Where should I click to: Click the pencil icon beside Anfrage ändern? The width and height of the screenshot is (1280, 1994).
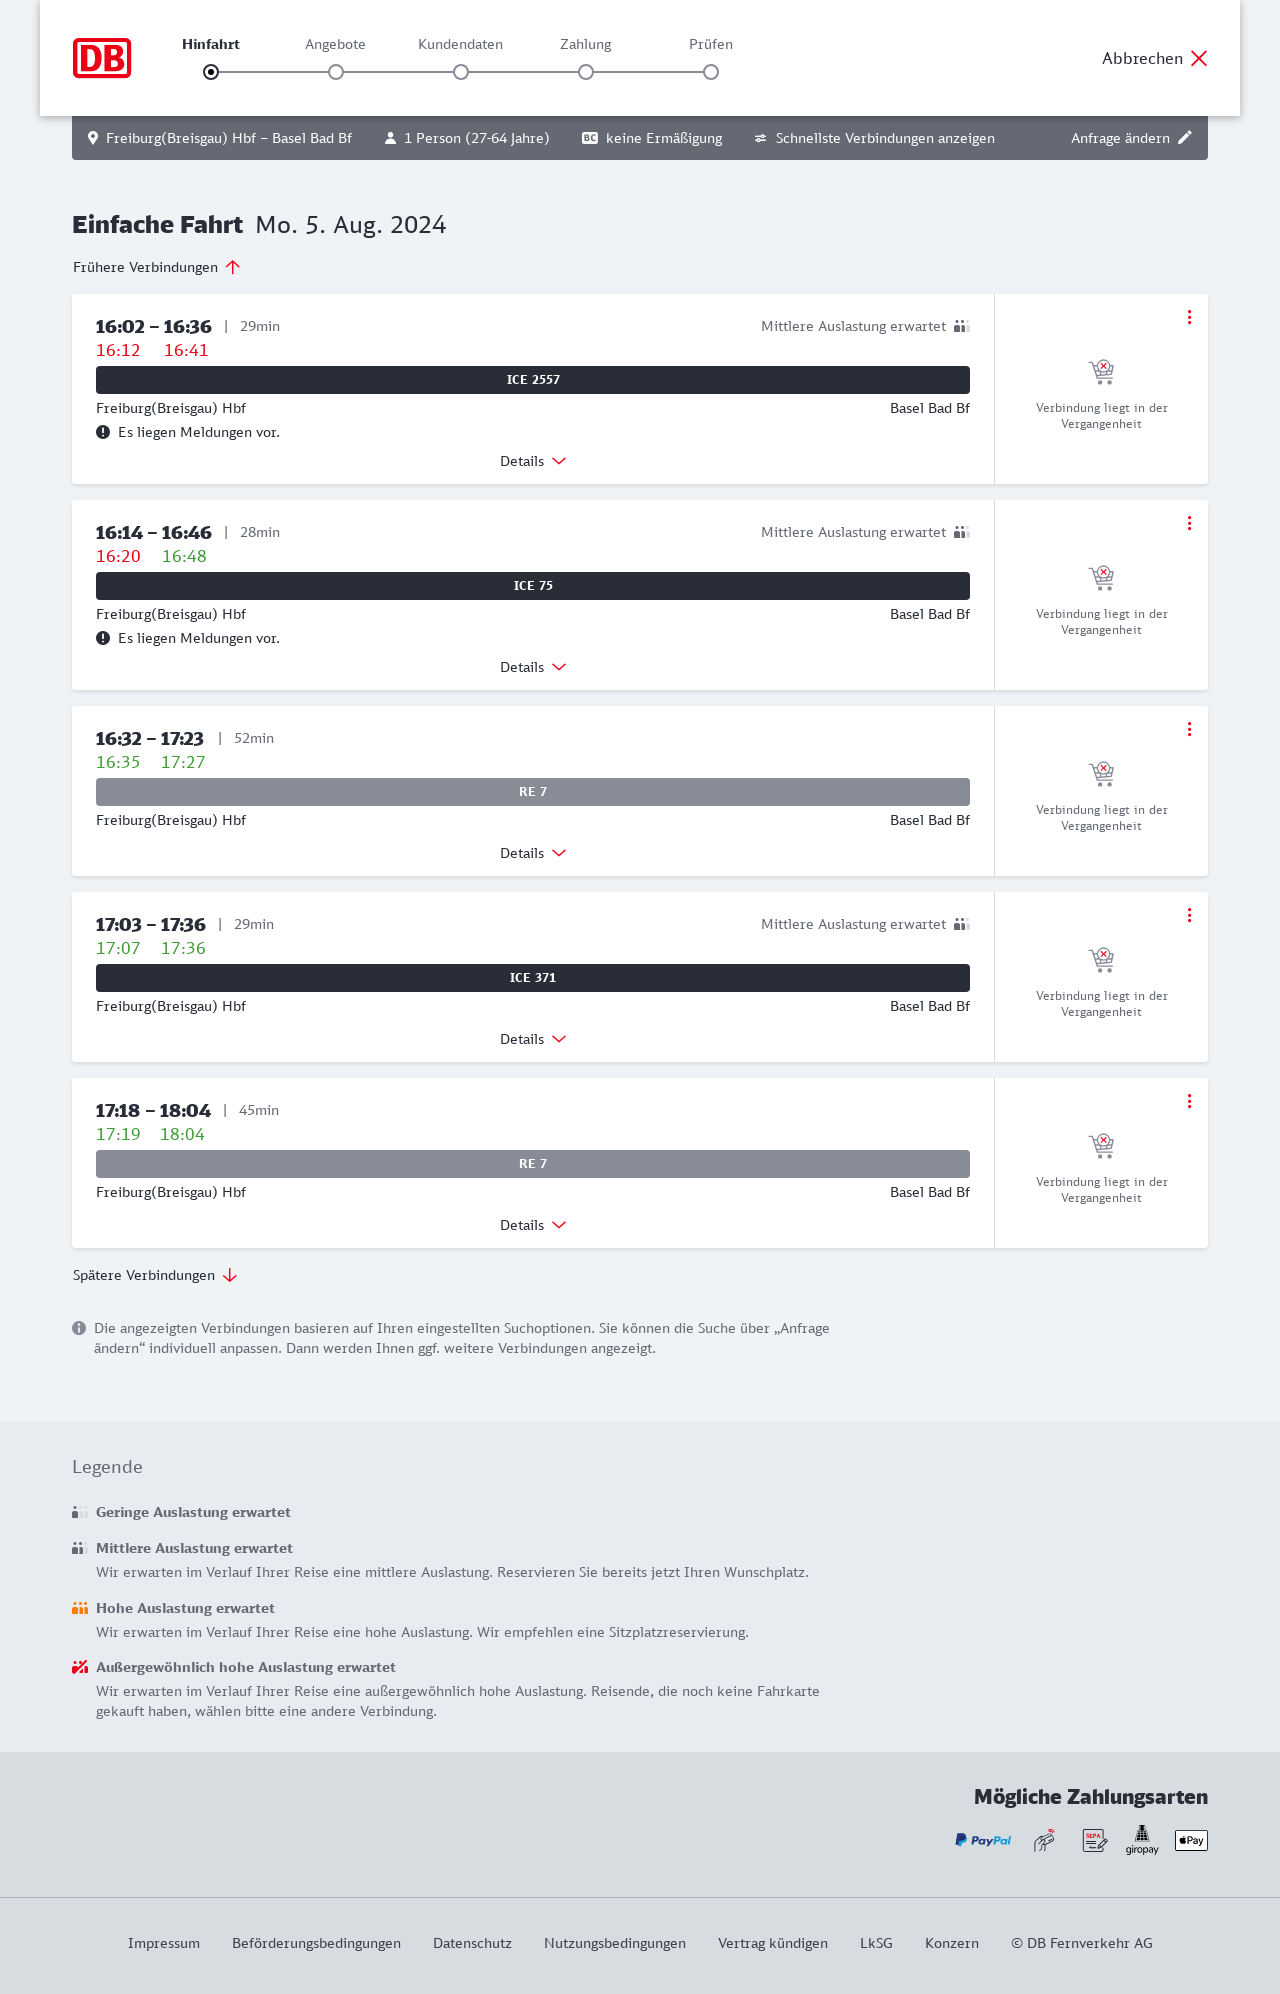(1185, 138)
